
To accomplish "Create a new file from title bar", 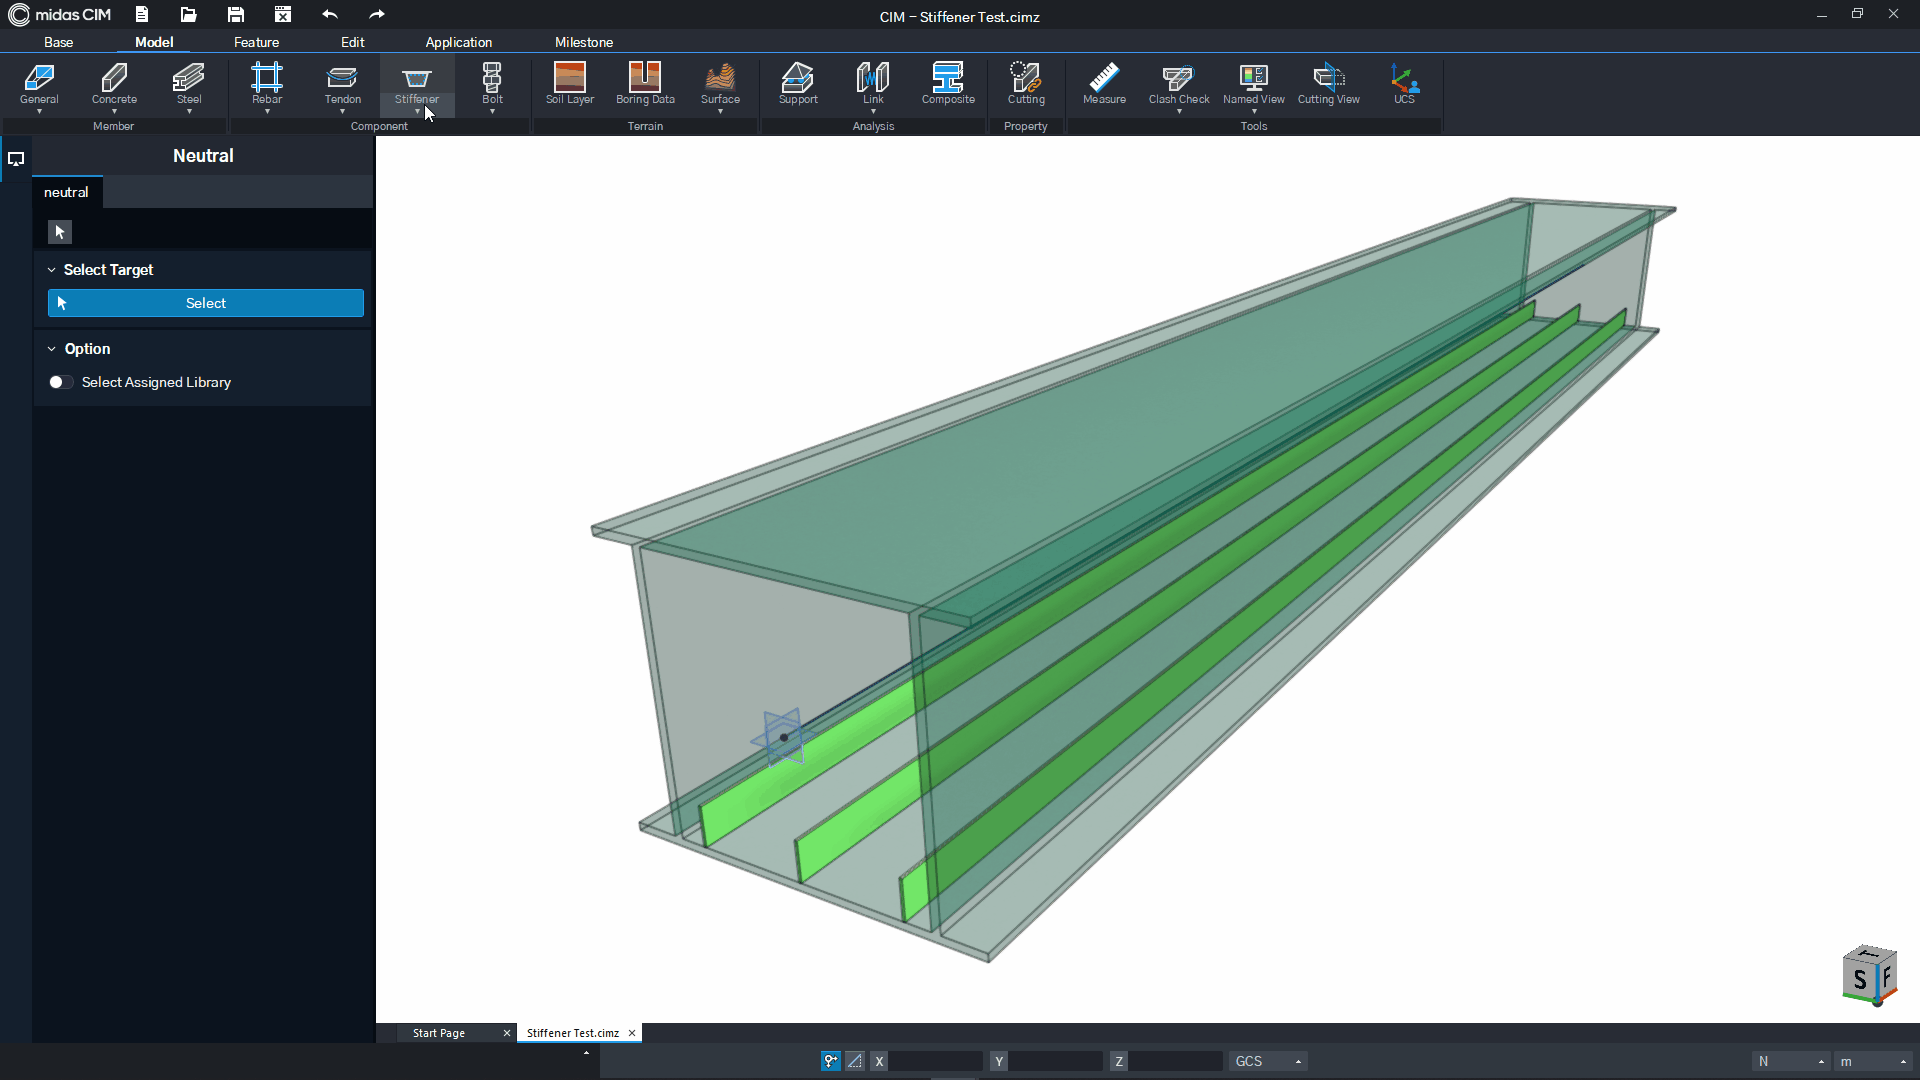I will point(142,15).
